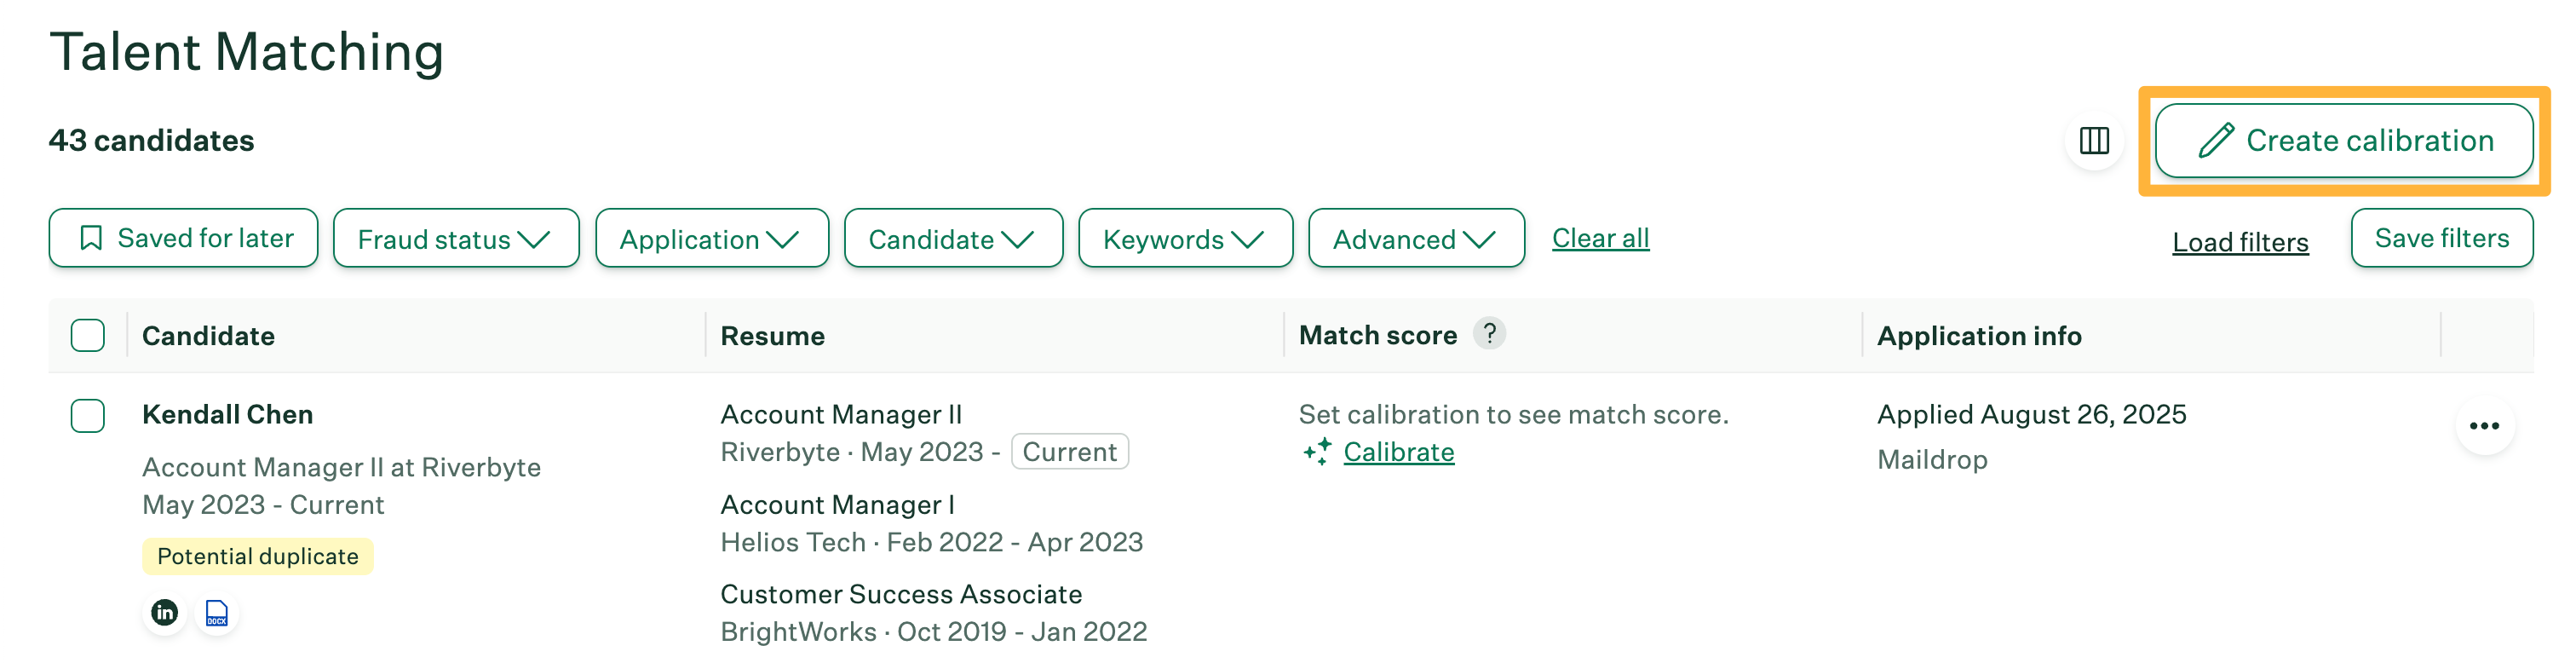Click the Potential duplicate tag
2576x663 pixels.
257,556
